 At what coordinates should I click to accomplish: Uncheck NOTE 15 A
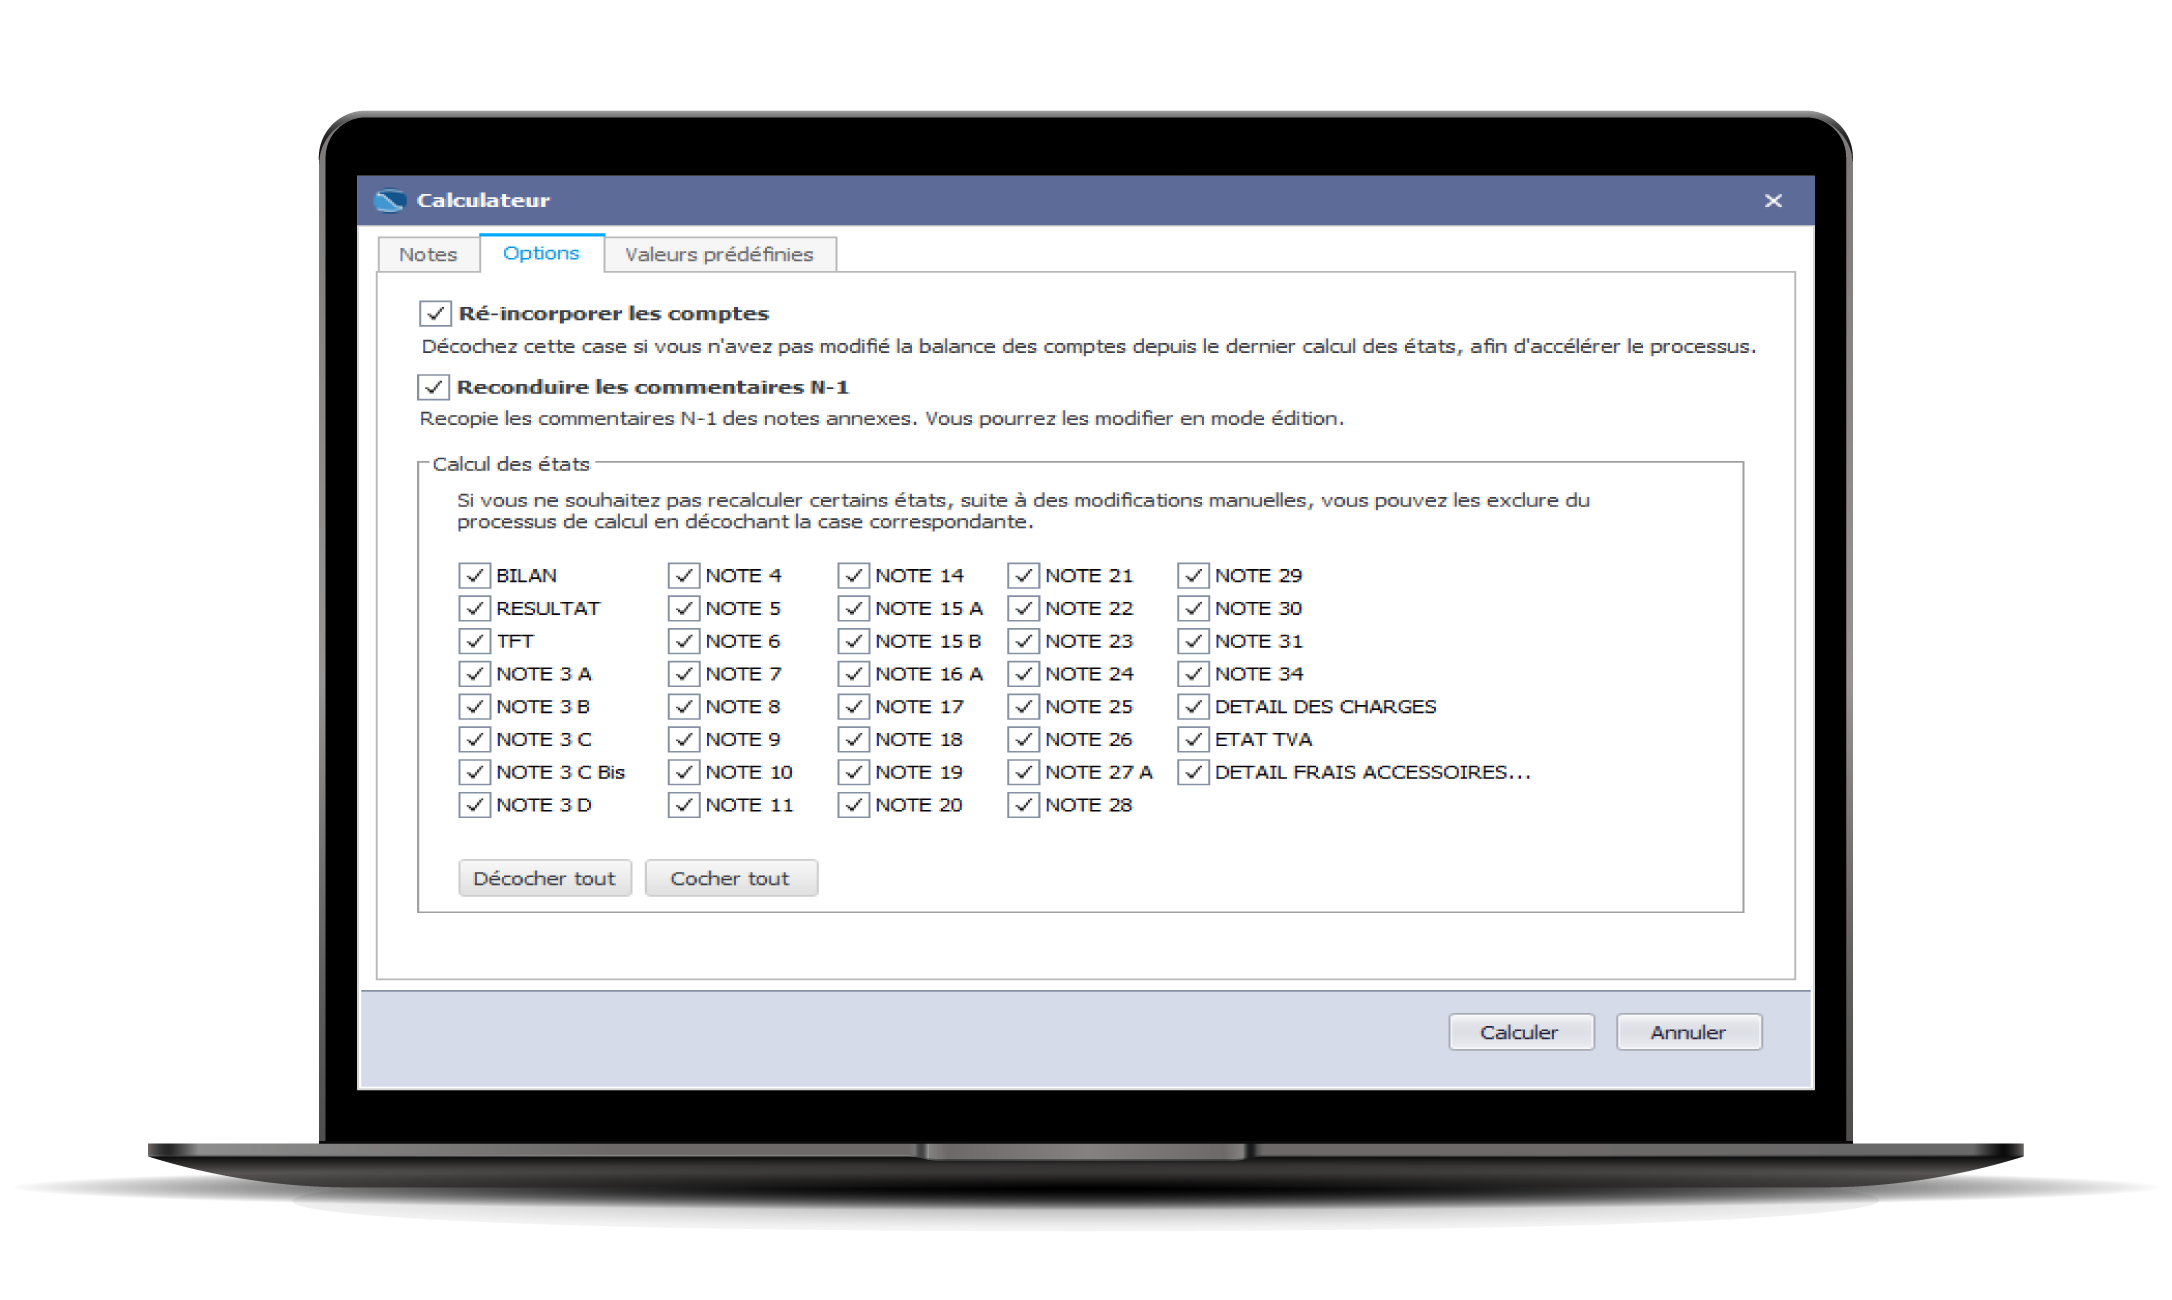(x=853, y=608)
